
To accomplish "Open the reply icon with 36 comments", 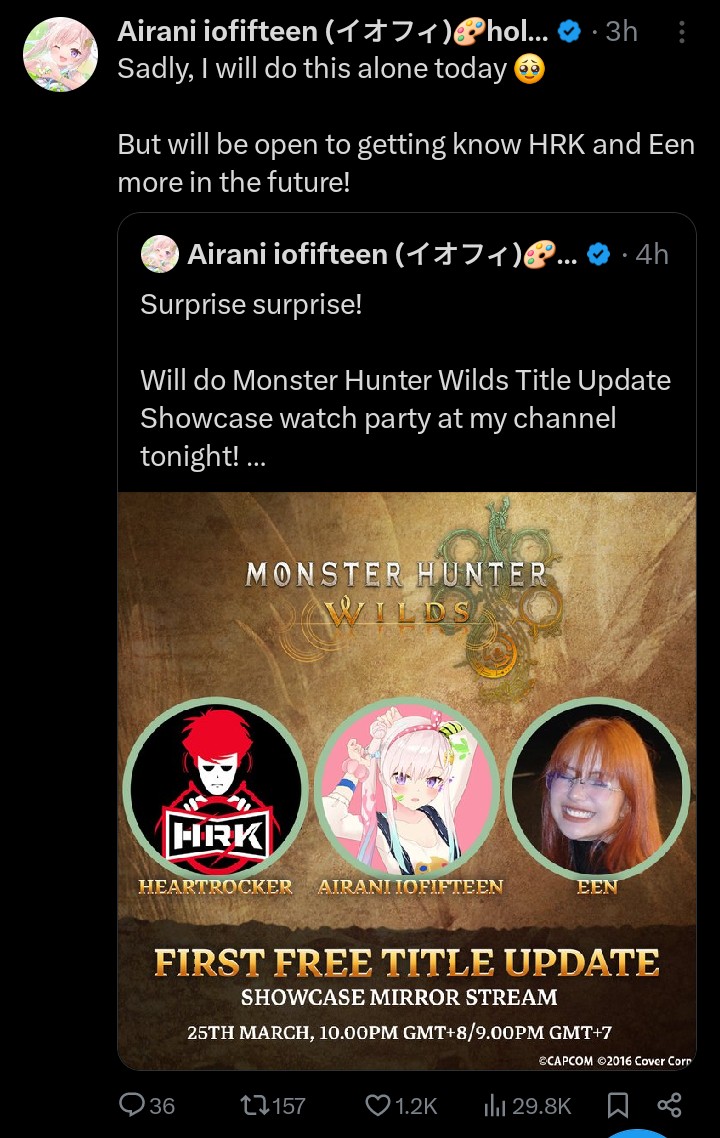I will (133, 1105).
